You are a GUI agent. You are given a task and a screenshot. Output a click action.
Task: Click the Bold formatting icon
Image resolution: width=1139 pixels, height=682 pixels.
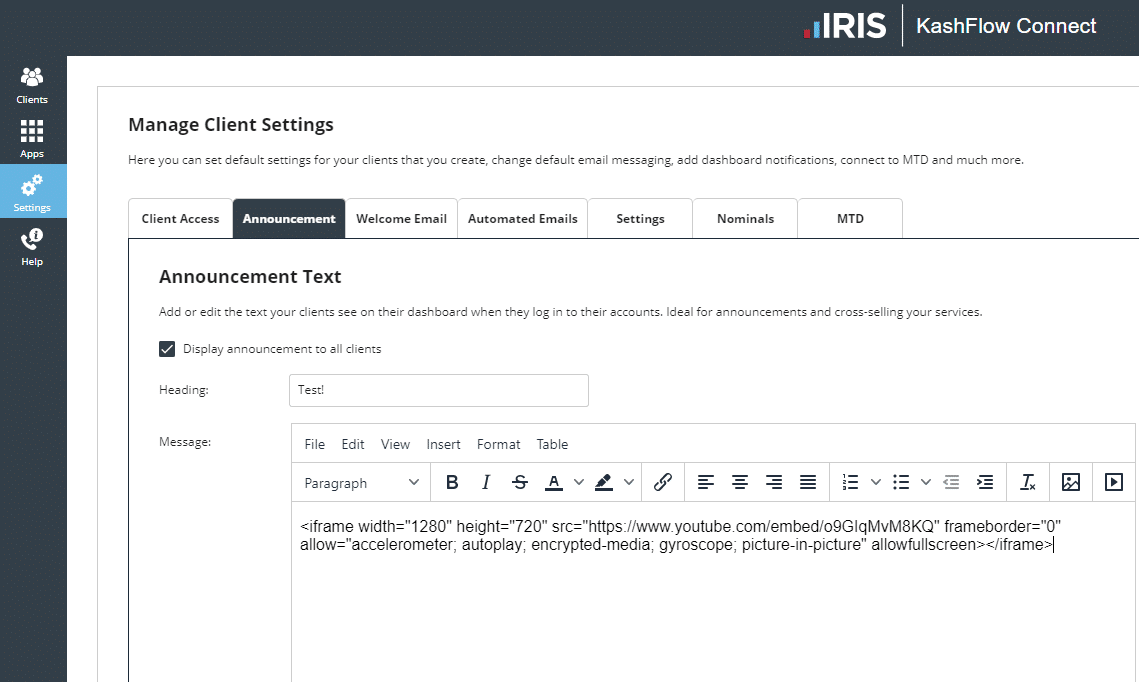pyautogui.click(x=452, y=482)
